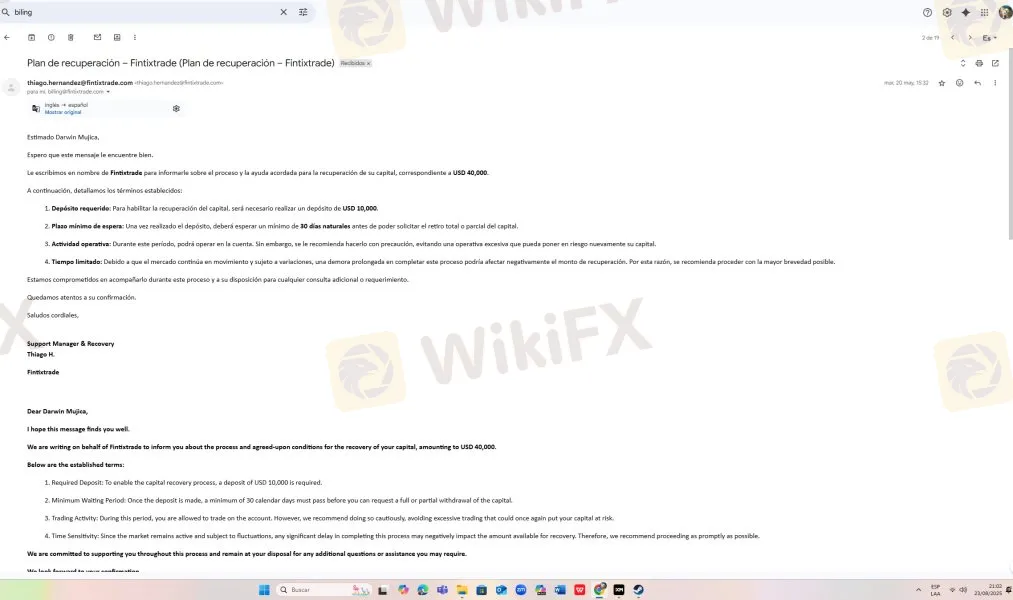The width and height of the screenshot is (1013, 600).
Task: Open the Gemini sparkle assistant
Action: [966, 12]
